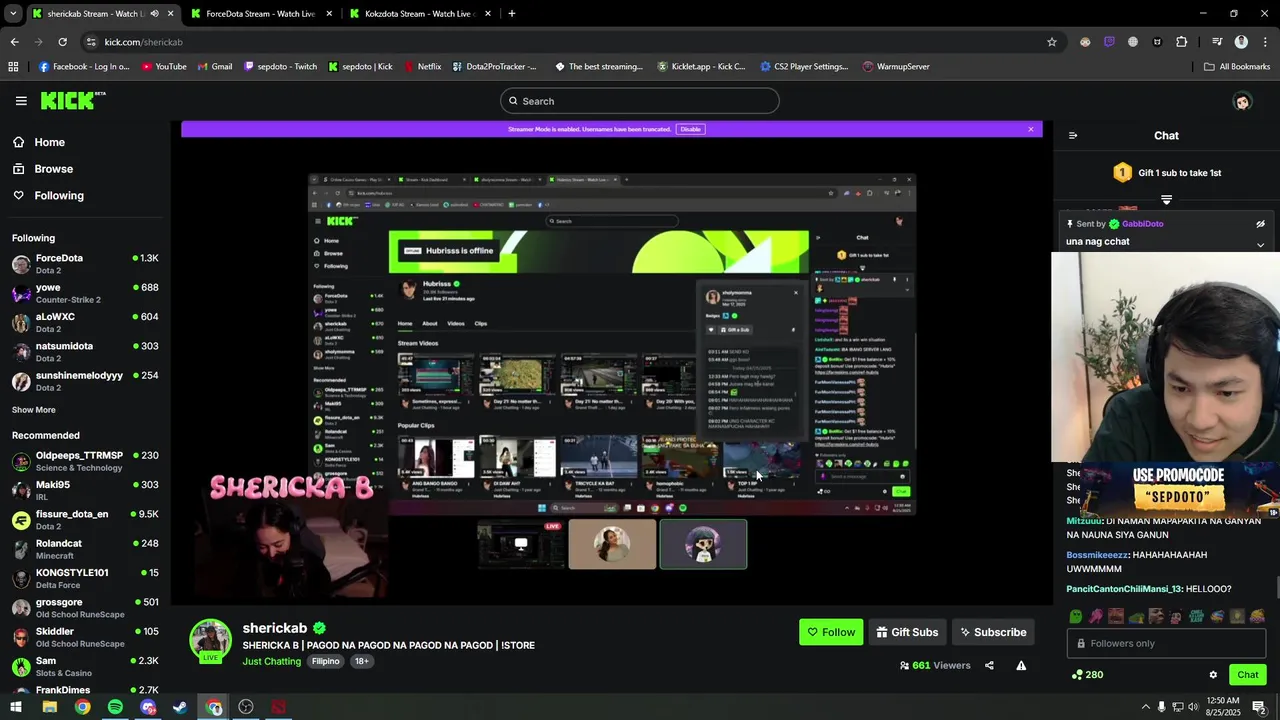This screenshot has width=1280, height=720.
Task: Dismiss the Streamer Mode banner
Action: [x=1030, y=129]
